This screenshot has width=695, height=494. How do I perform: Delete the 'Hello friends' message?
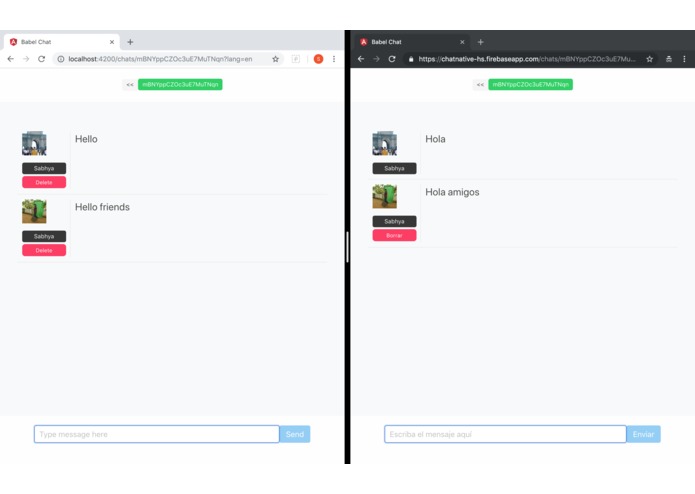coord(44,250)
